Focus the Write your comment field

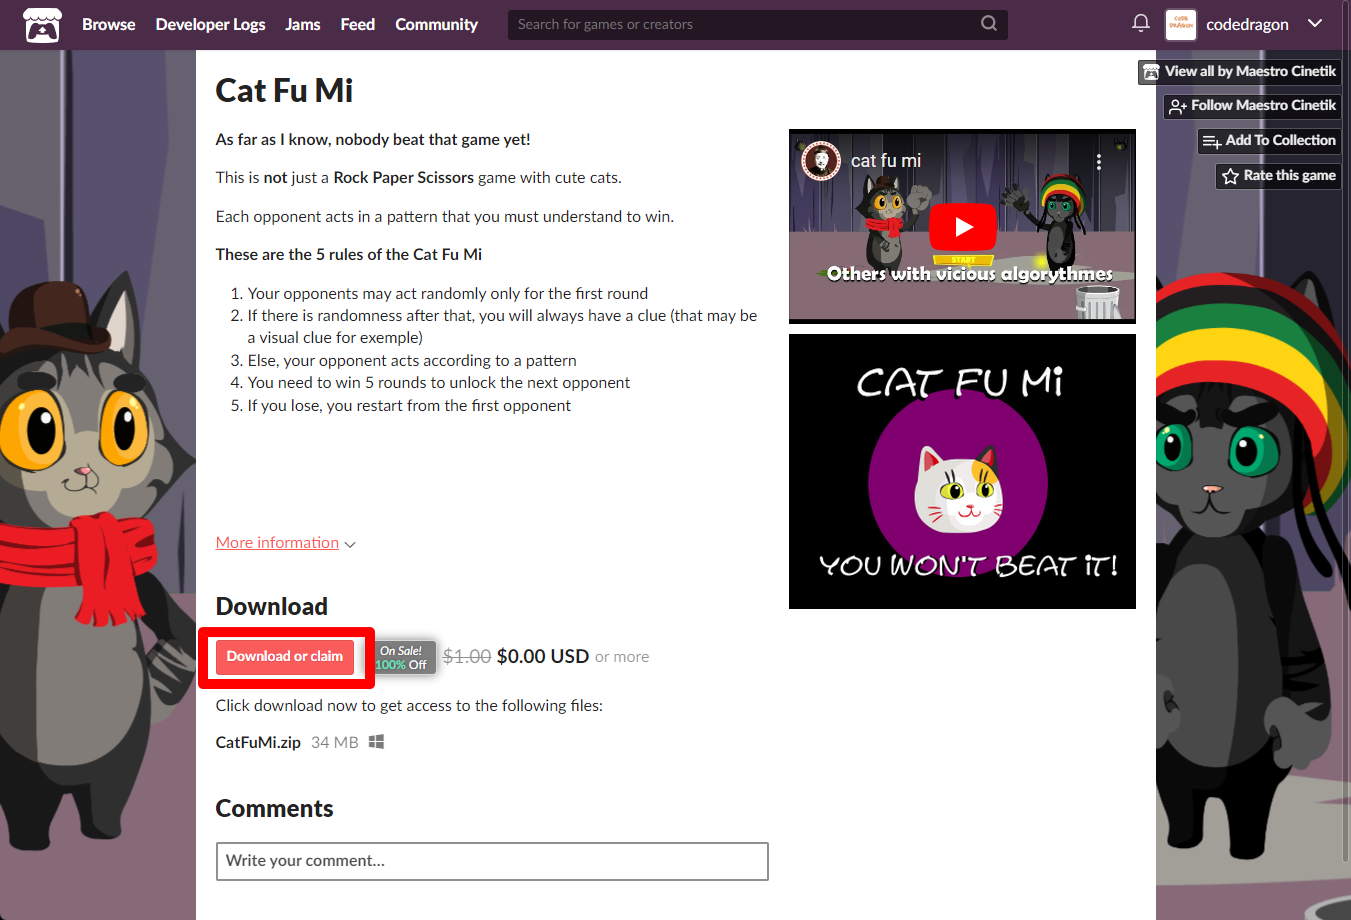tap(492, 861)
